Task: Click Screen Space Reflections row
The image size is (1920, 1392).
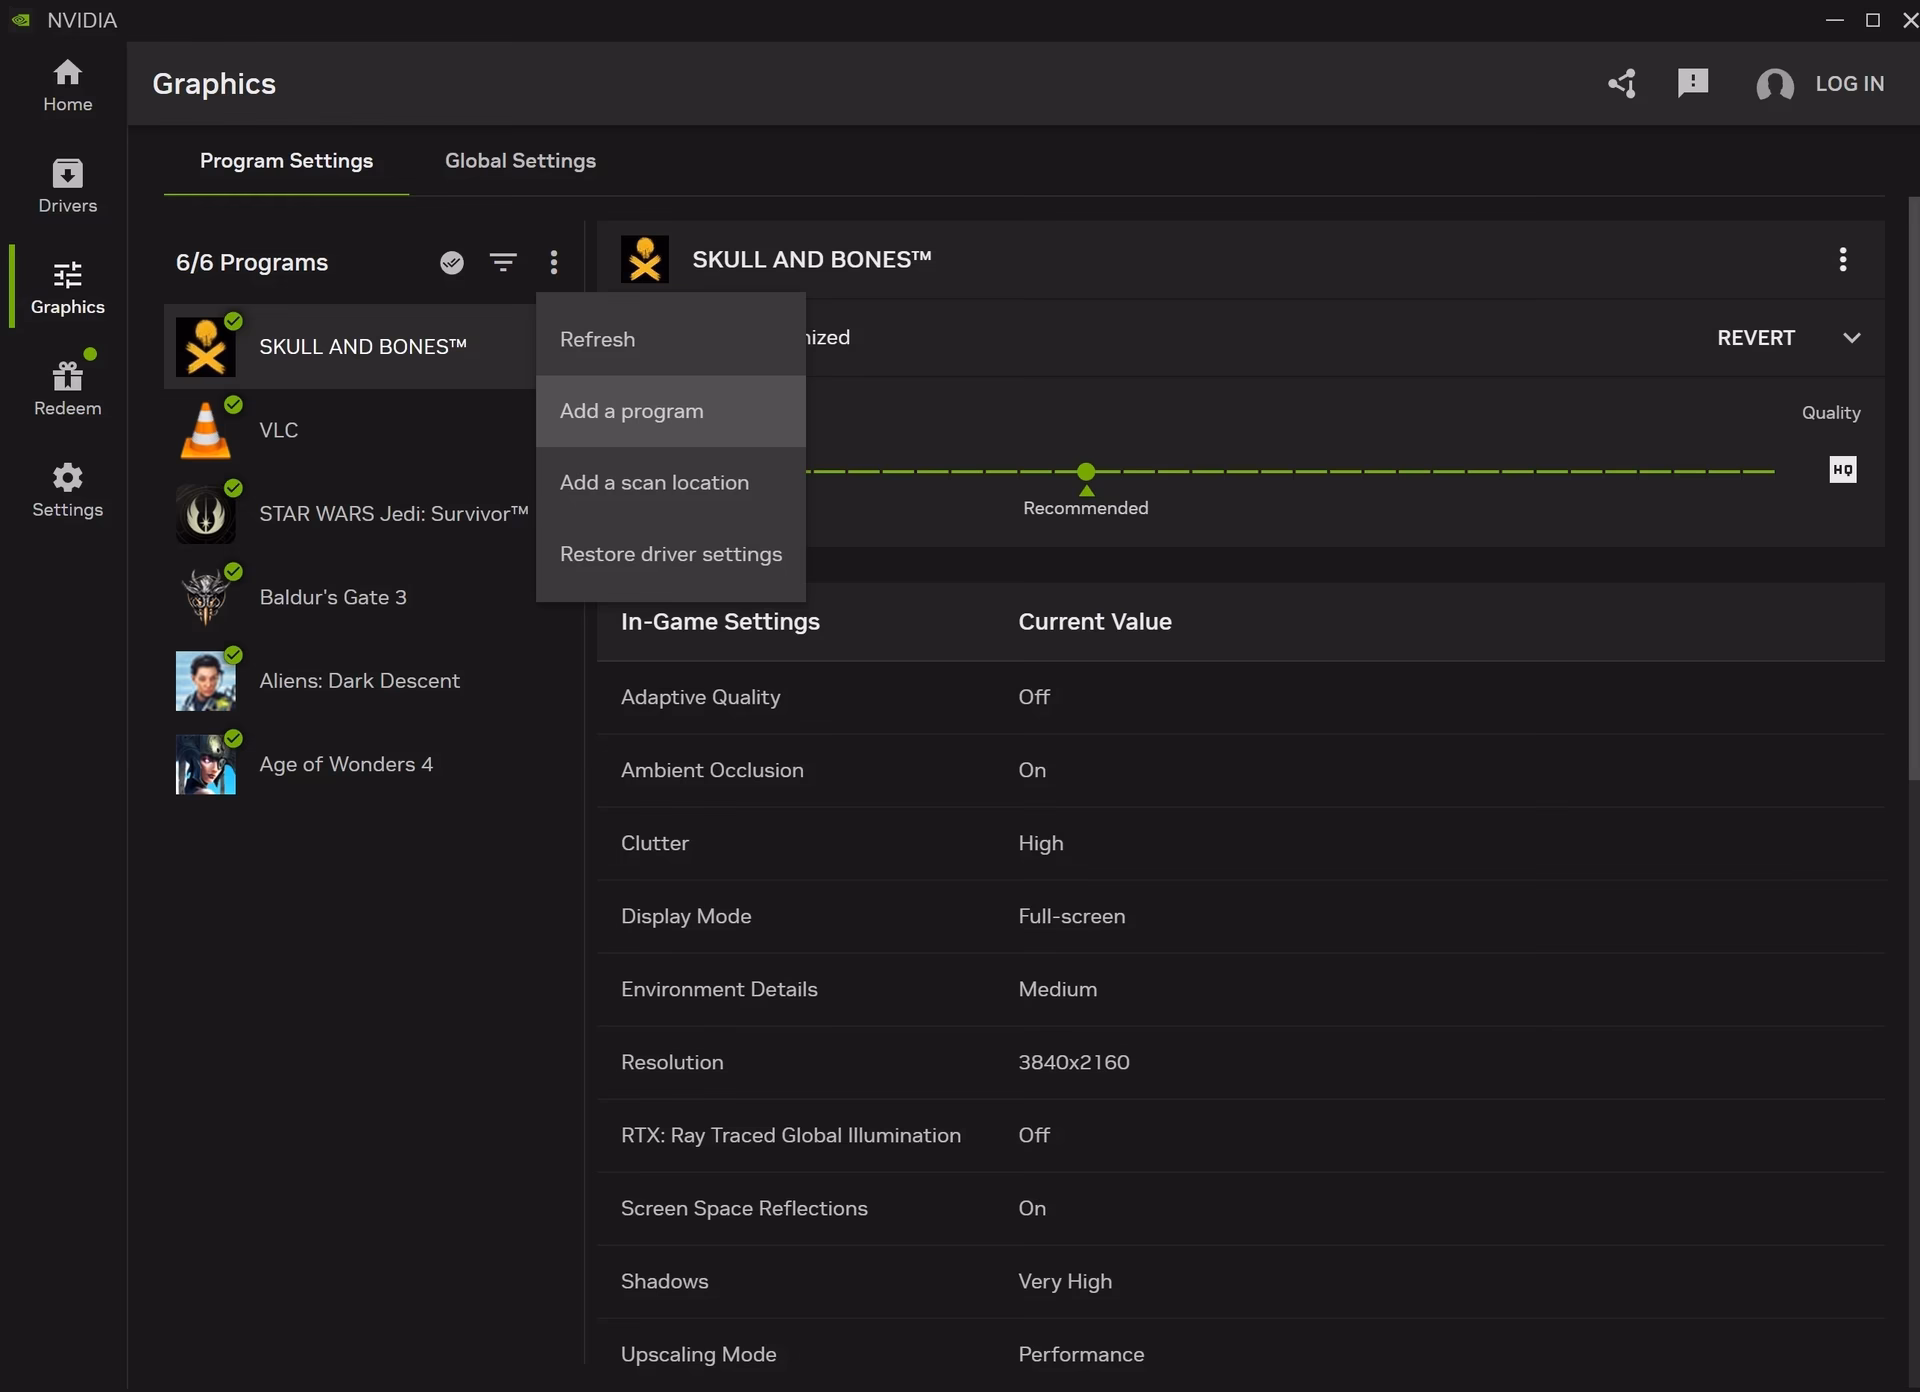Action: tap(1240, 1209)
